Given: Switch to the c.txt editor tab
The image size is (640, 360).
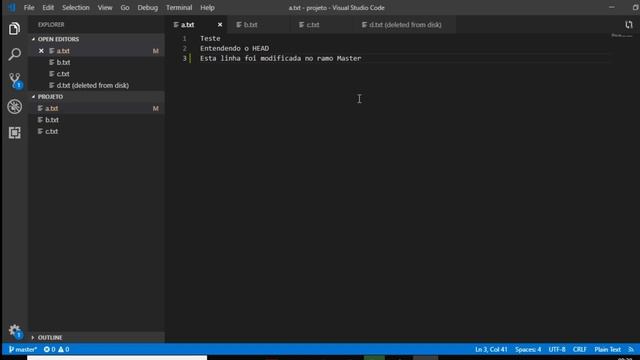Looking at the screenshot, I should pos(321,25).
